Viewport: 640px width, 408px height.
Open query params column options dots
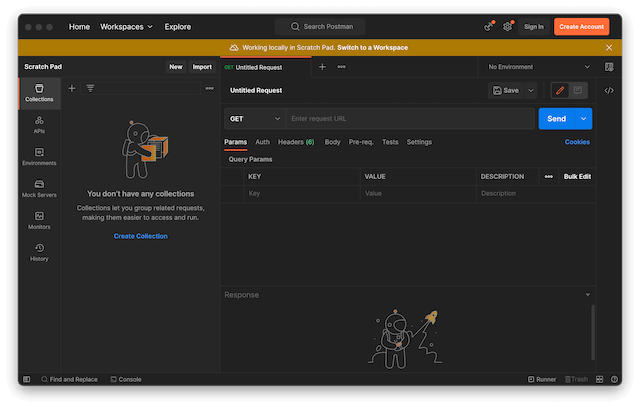coord(549,177)
